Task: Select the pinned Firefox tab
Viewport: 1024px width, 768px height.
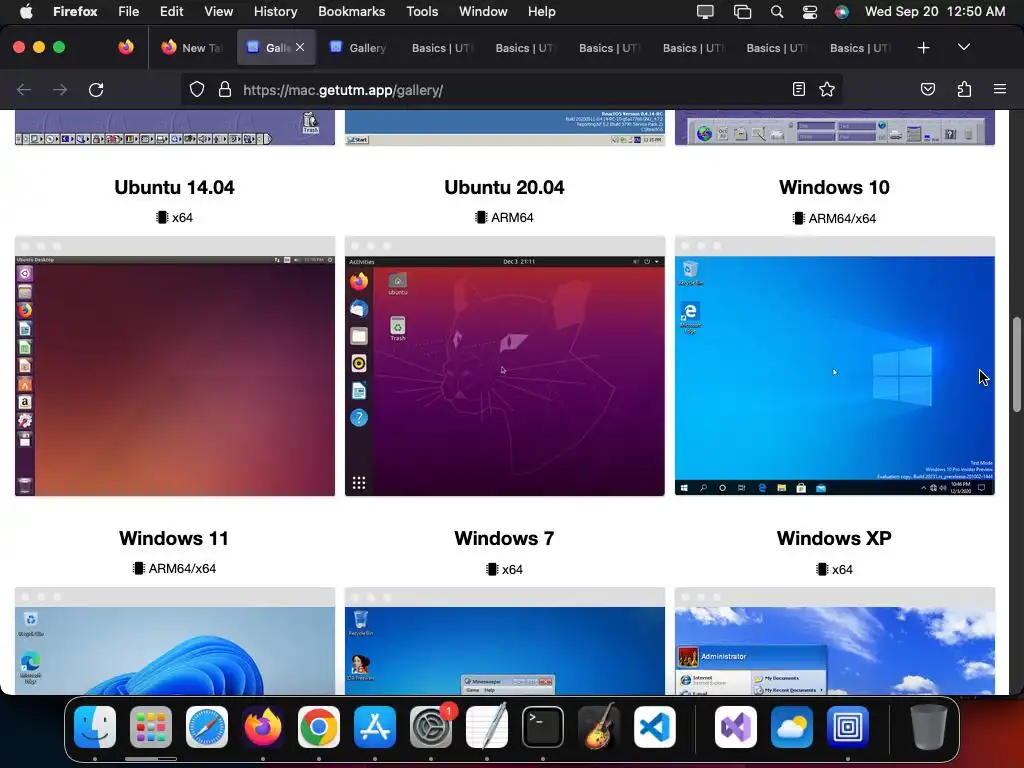Action: tap(126, 47)
